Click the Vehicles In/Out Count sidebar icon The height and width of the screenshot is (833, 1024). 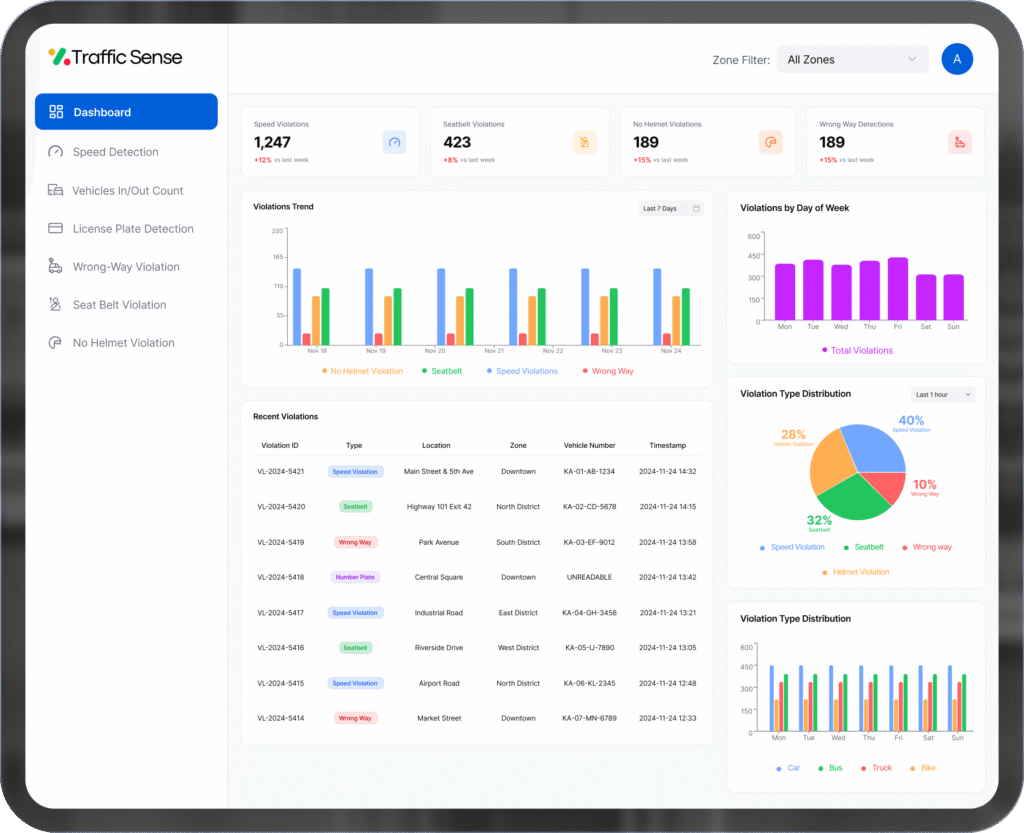pyautogui.click(x=55, y=191)
